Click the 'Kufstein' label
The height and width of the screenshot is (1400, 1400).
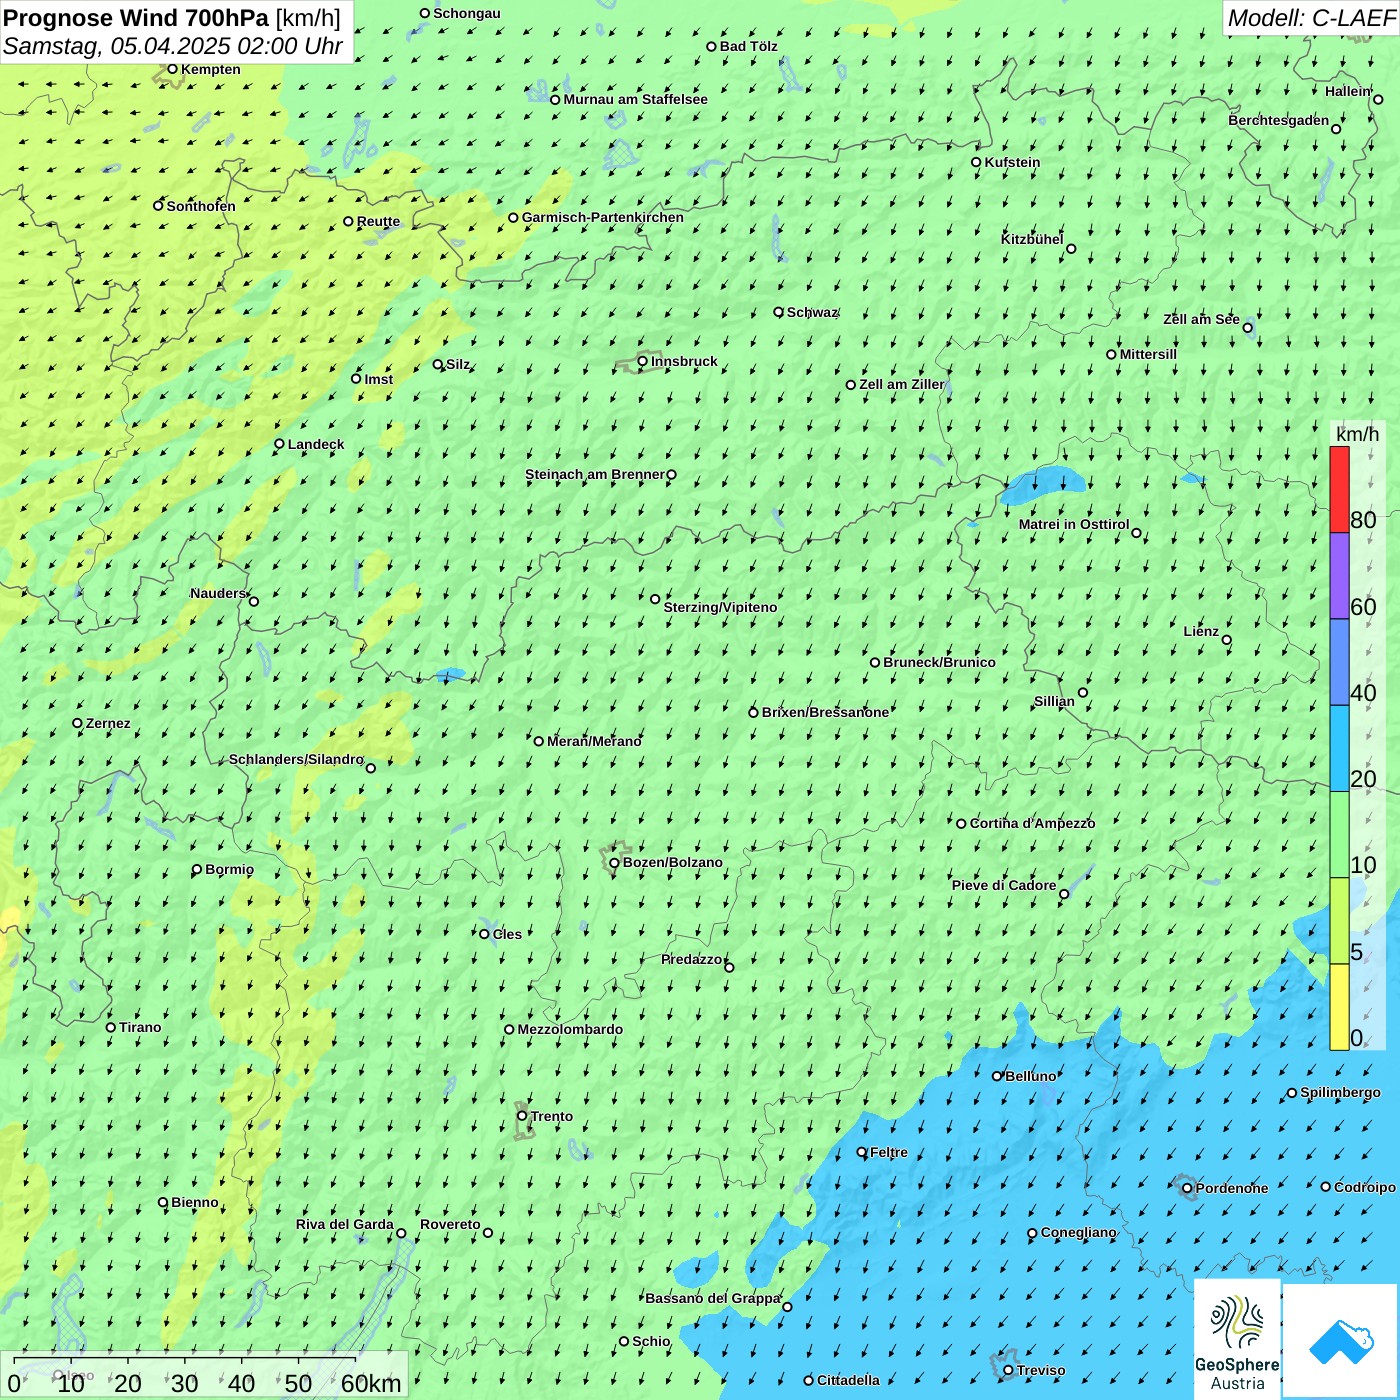point(1012,162)
